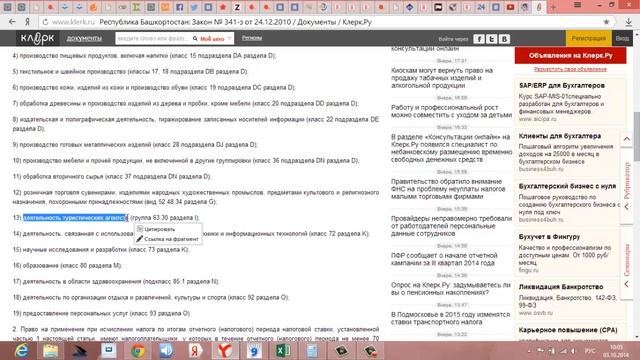Click the Вход login button
Screen dimensions: 640x360
pos(622,38)
